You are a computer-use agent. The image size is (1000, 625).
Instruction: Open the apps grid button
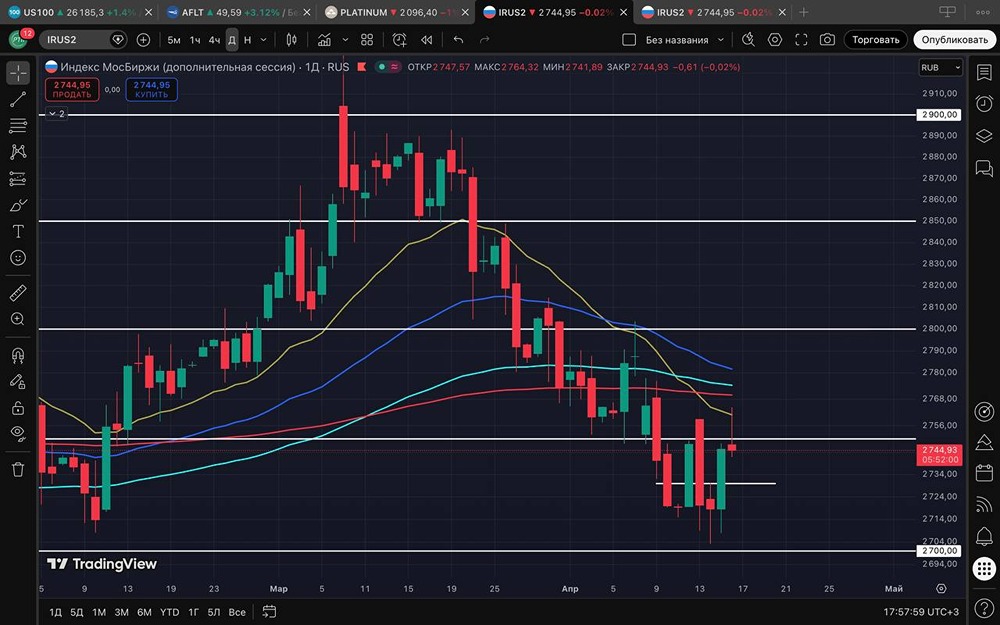click(984, 568)
